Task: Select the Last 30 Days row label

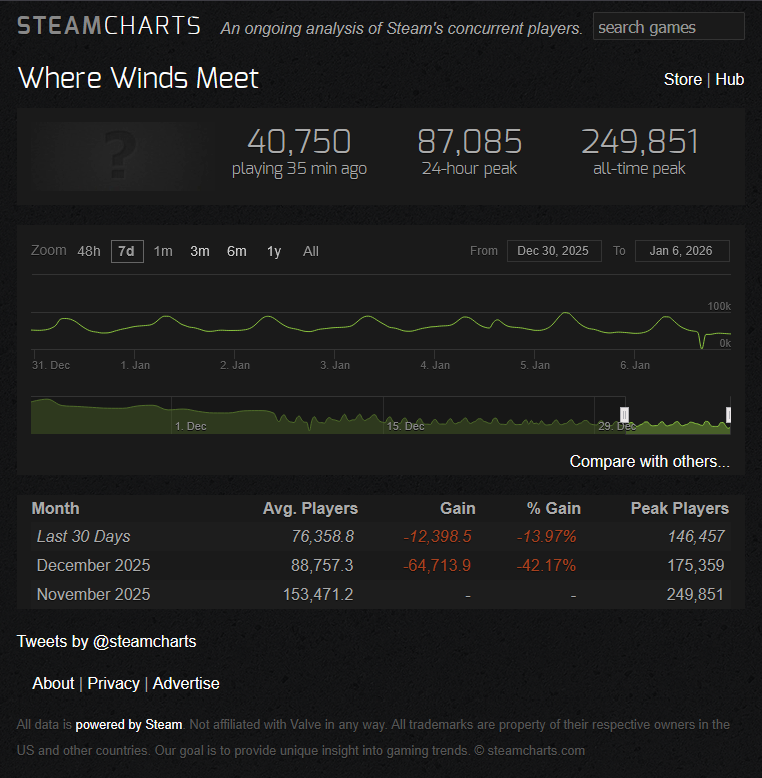Action: point(83,536)
